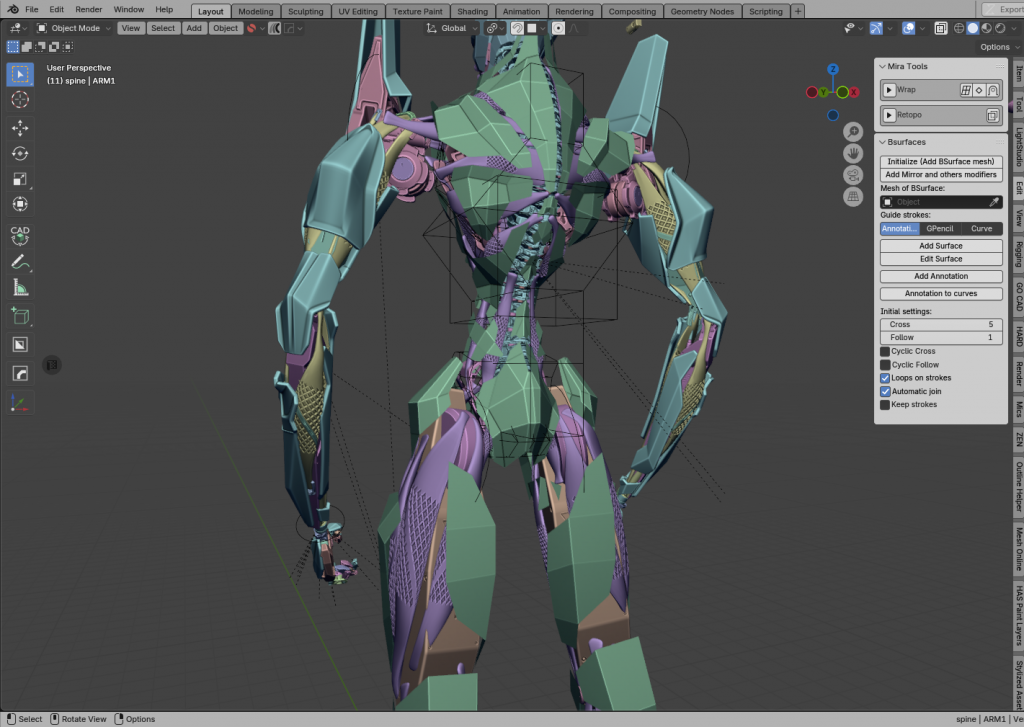Open the Geometry Nodes workspace tab

tap(702, 11)
